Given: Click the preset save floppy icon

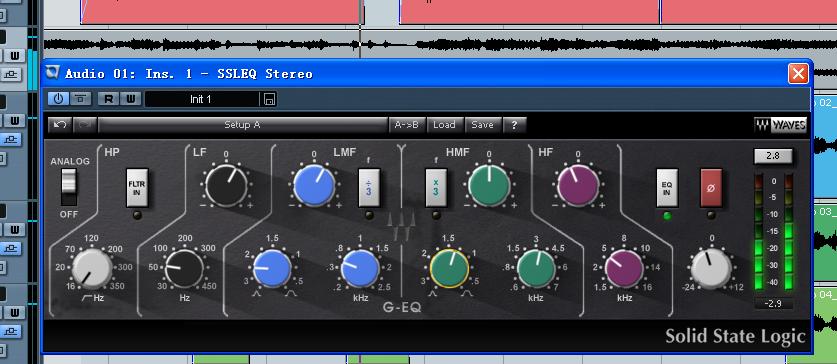Looking at the screenshot, I should [x=269, y=99].
